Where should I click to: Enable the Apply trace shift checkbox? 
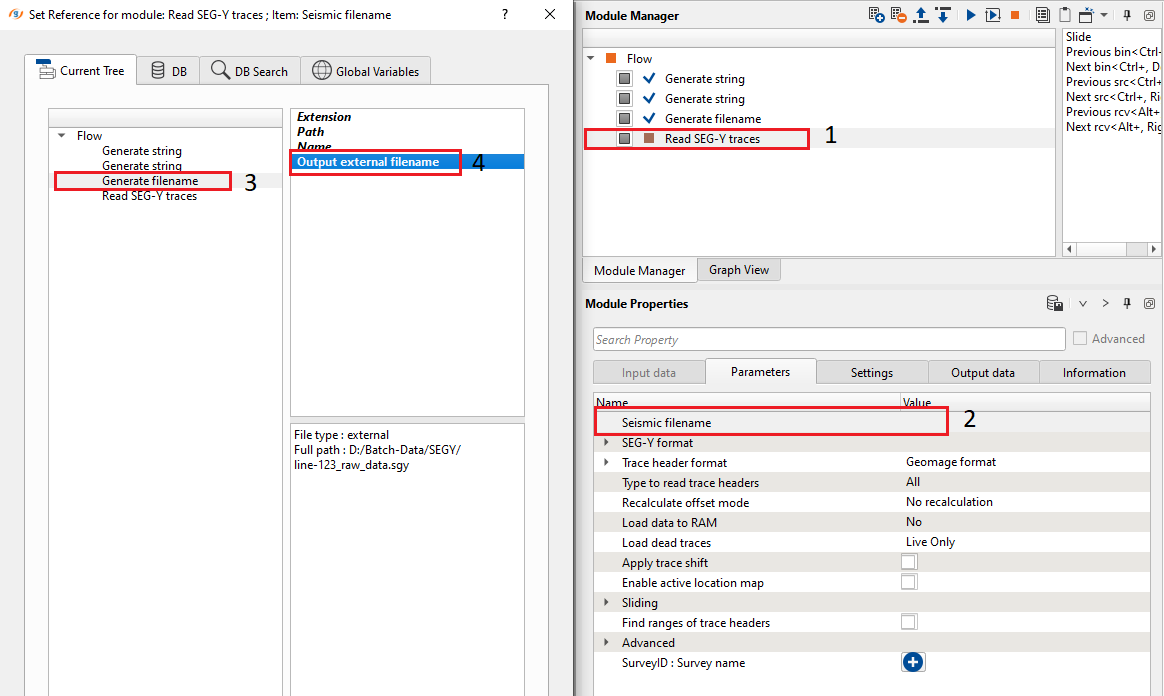tap(909, 562)
